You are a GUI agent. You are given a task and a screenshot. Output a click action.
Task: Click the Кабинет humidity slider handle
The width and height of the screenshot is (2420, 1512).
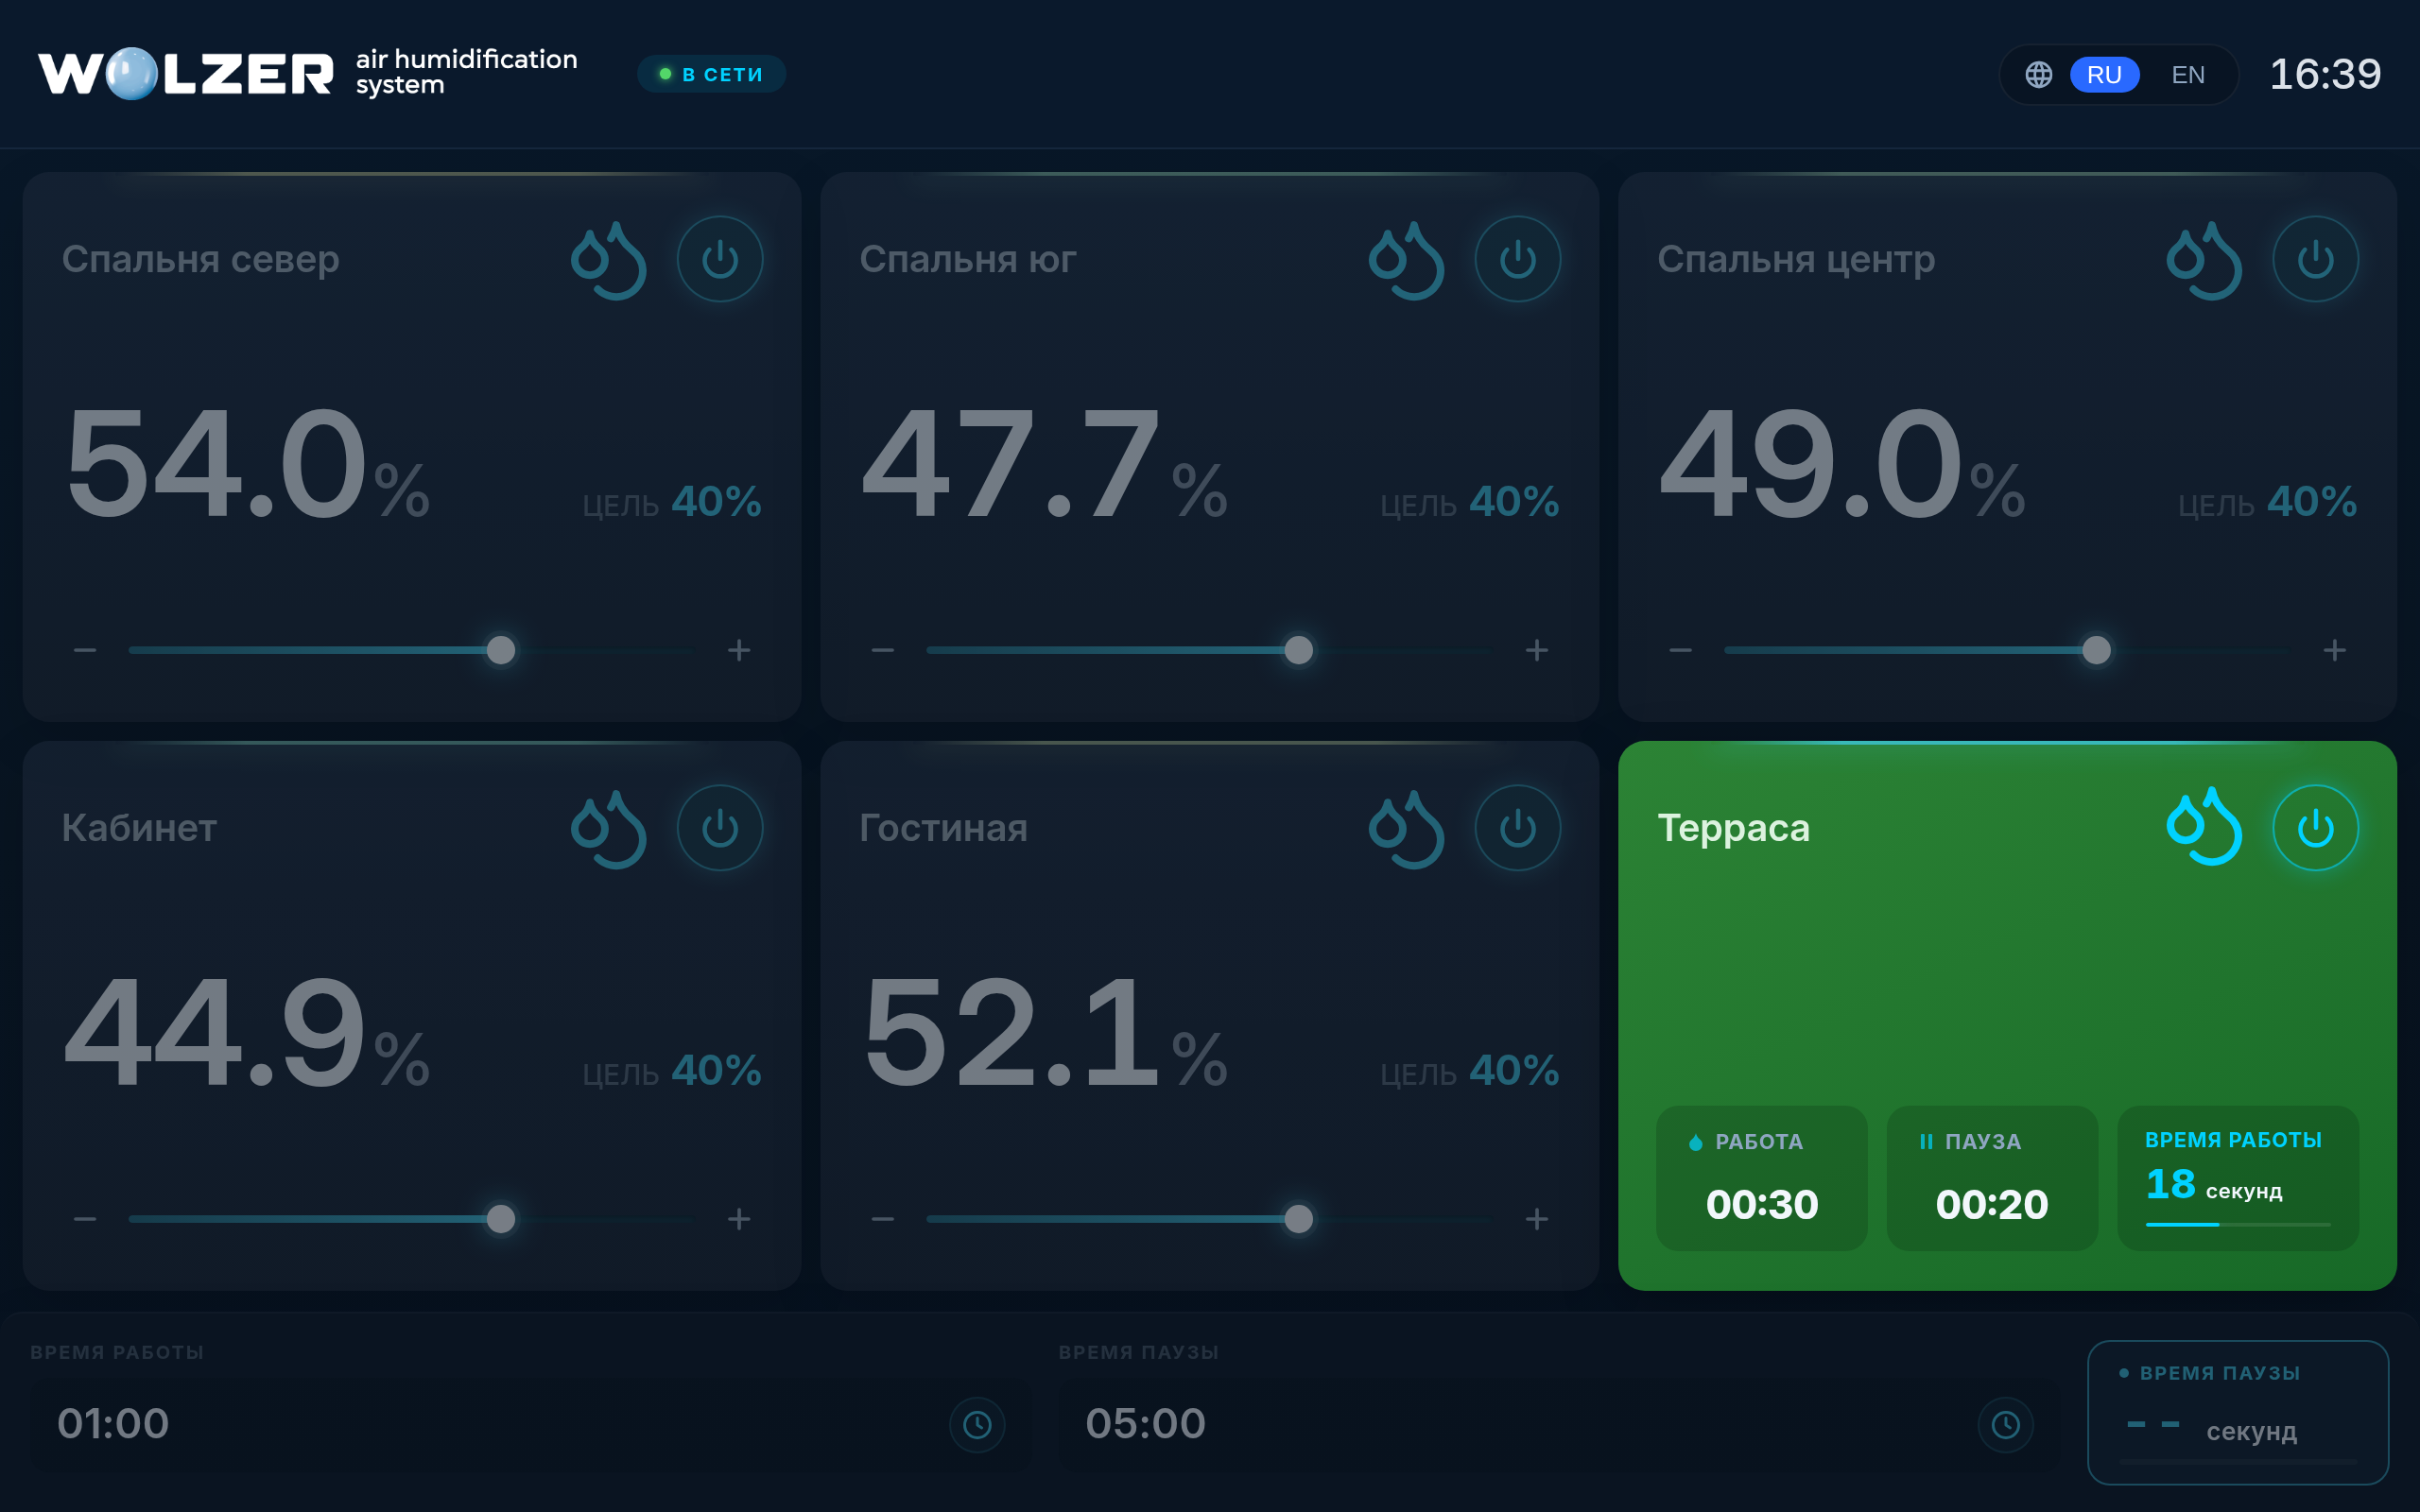pos(501,1219)
